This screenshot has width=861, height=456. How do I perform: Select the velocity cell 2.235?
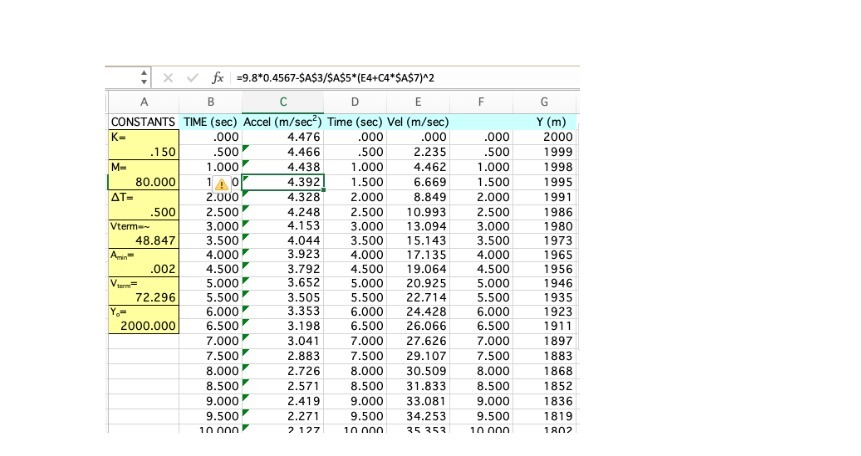(x=418, y=152)
